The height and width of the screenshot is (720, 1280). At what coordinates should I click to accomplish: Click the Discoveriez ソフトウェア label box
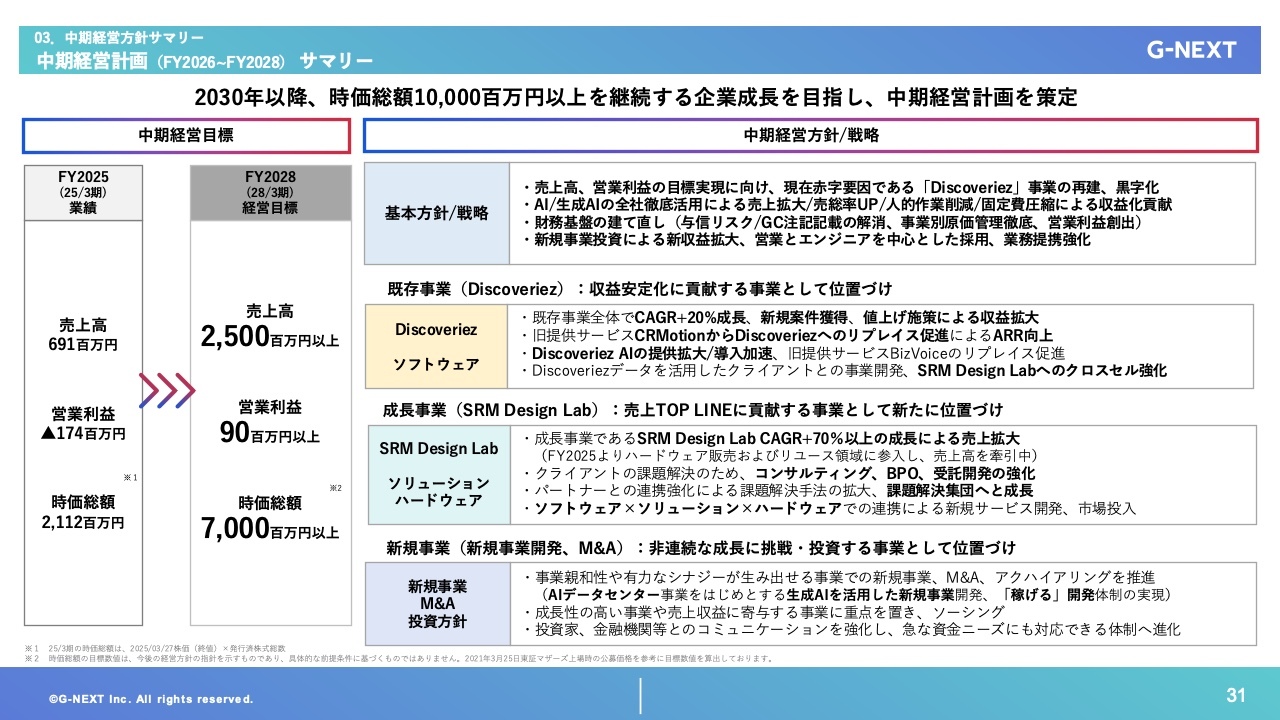coord(437,346)
